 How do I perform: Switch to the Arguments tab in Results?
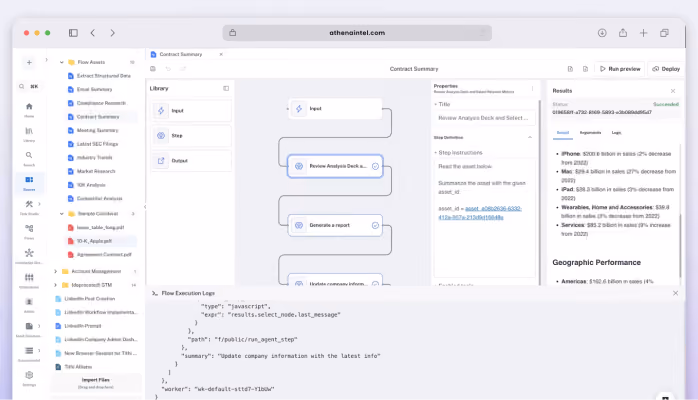(590, 133)
